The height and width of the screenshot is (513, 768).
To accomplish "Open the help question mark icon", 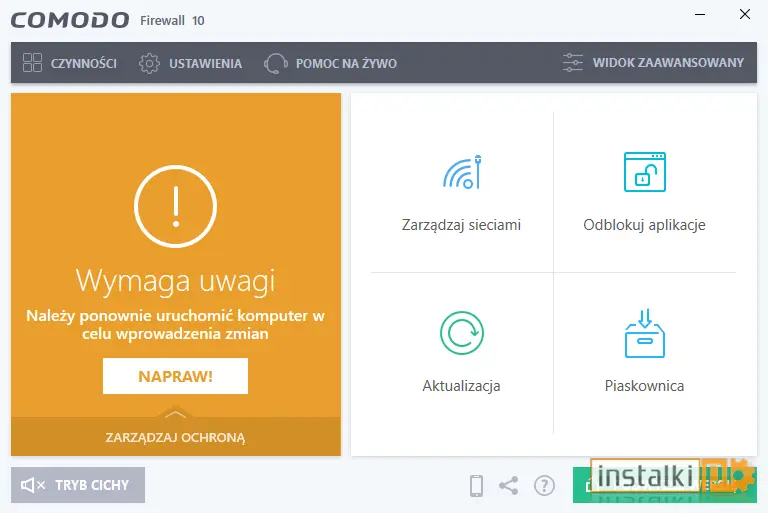I will coord(544,486).
